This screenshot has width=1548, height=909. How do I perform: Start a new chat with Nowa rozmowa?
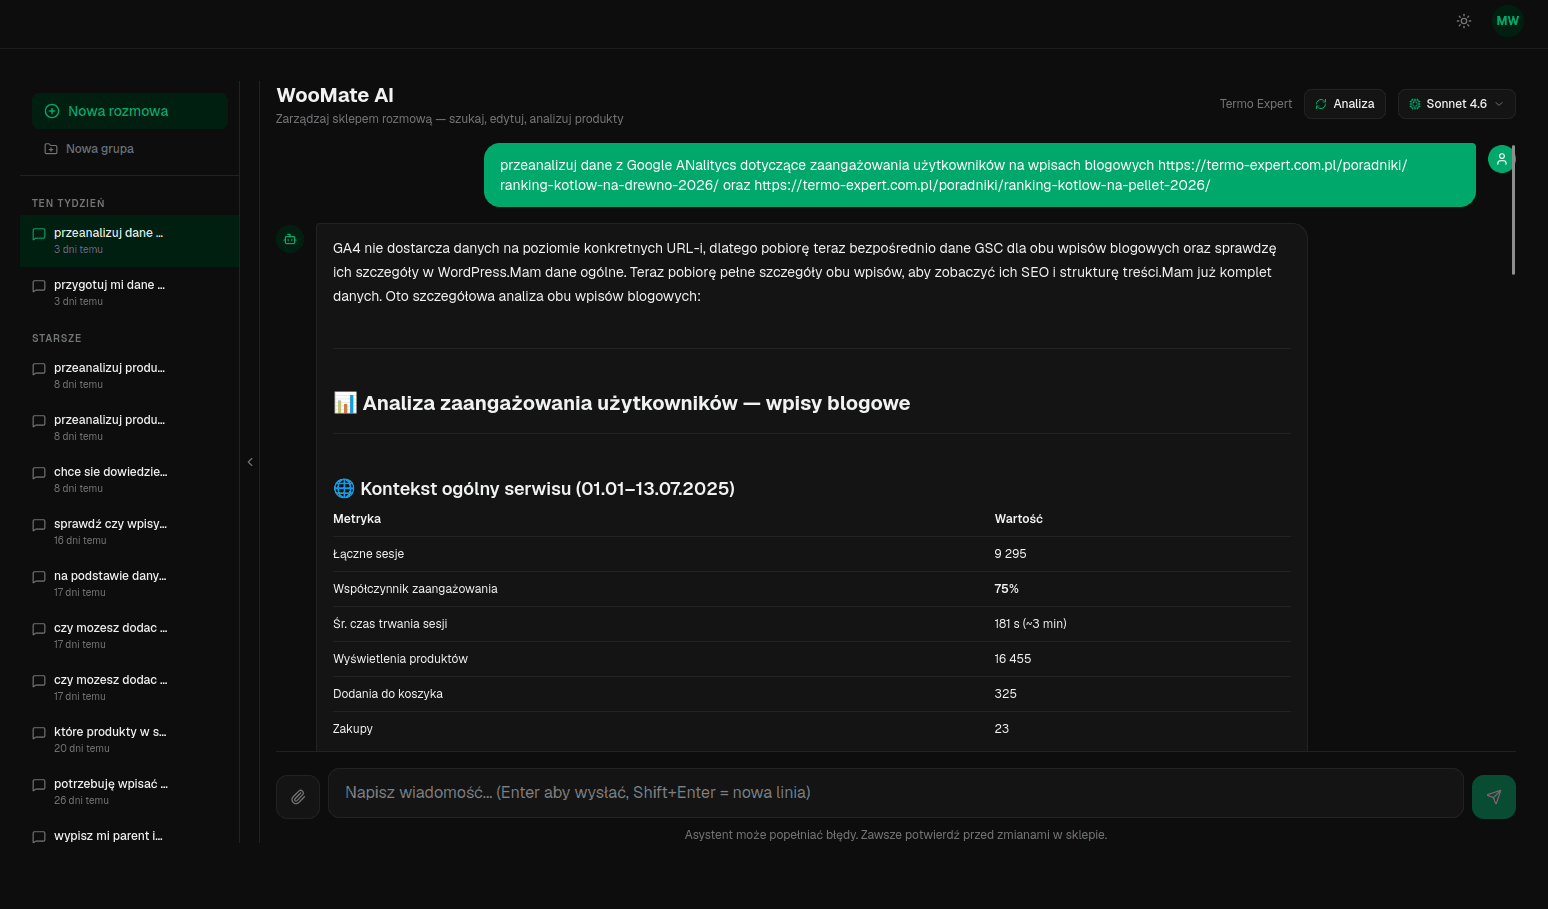tap(130, 111)
